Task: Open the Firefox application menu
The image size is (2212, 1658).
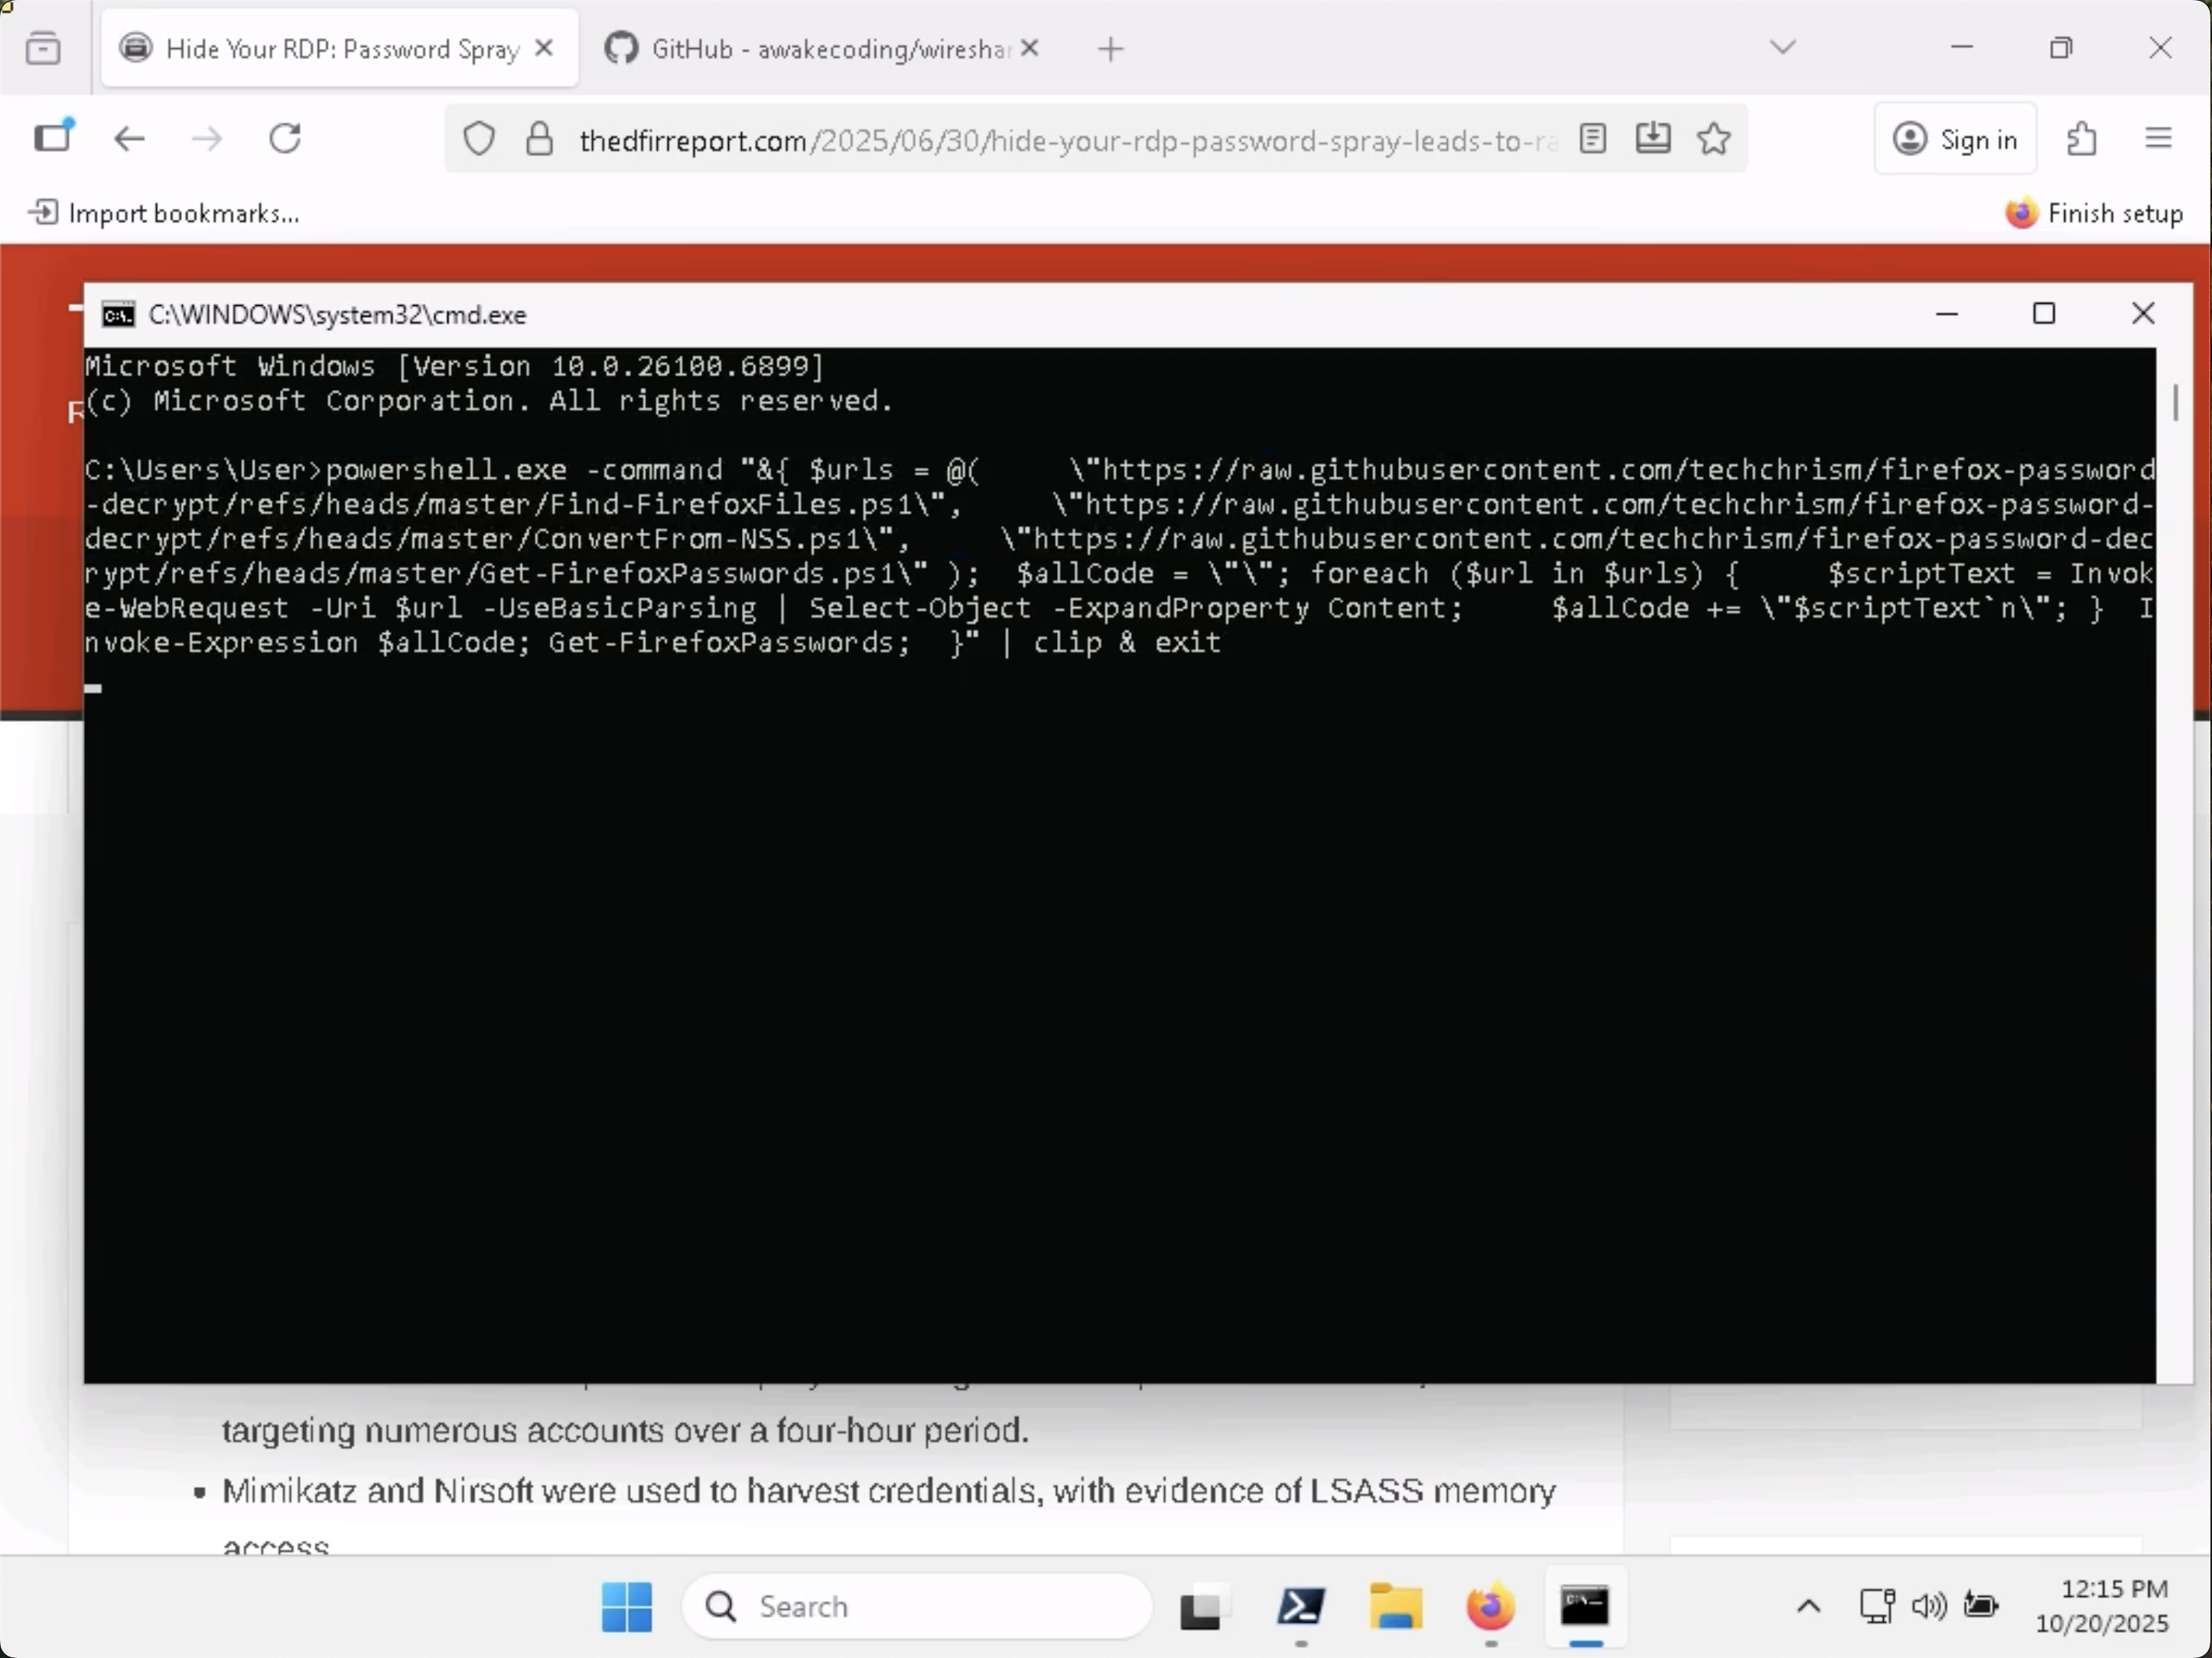Action: [x=2158, y=139]
